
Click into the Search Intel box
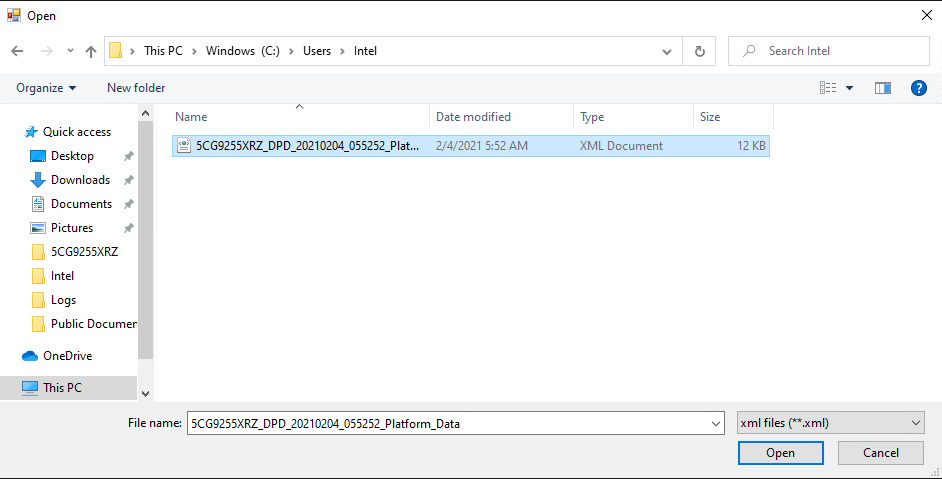click(828, 51)
